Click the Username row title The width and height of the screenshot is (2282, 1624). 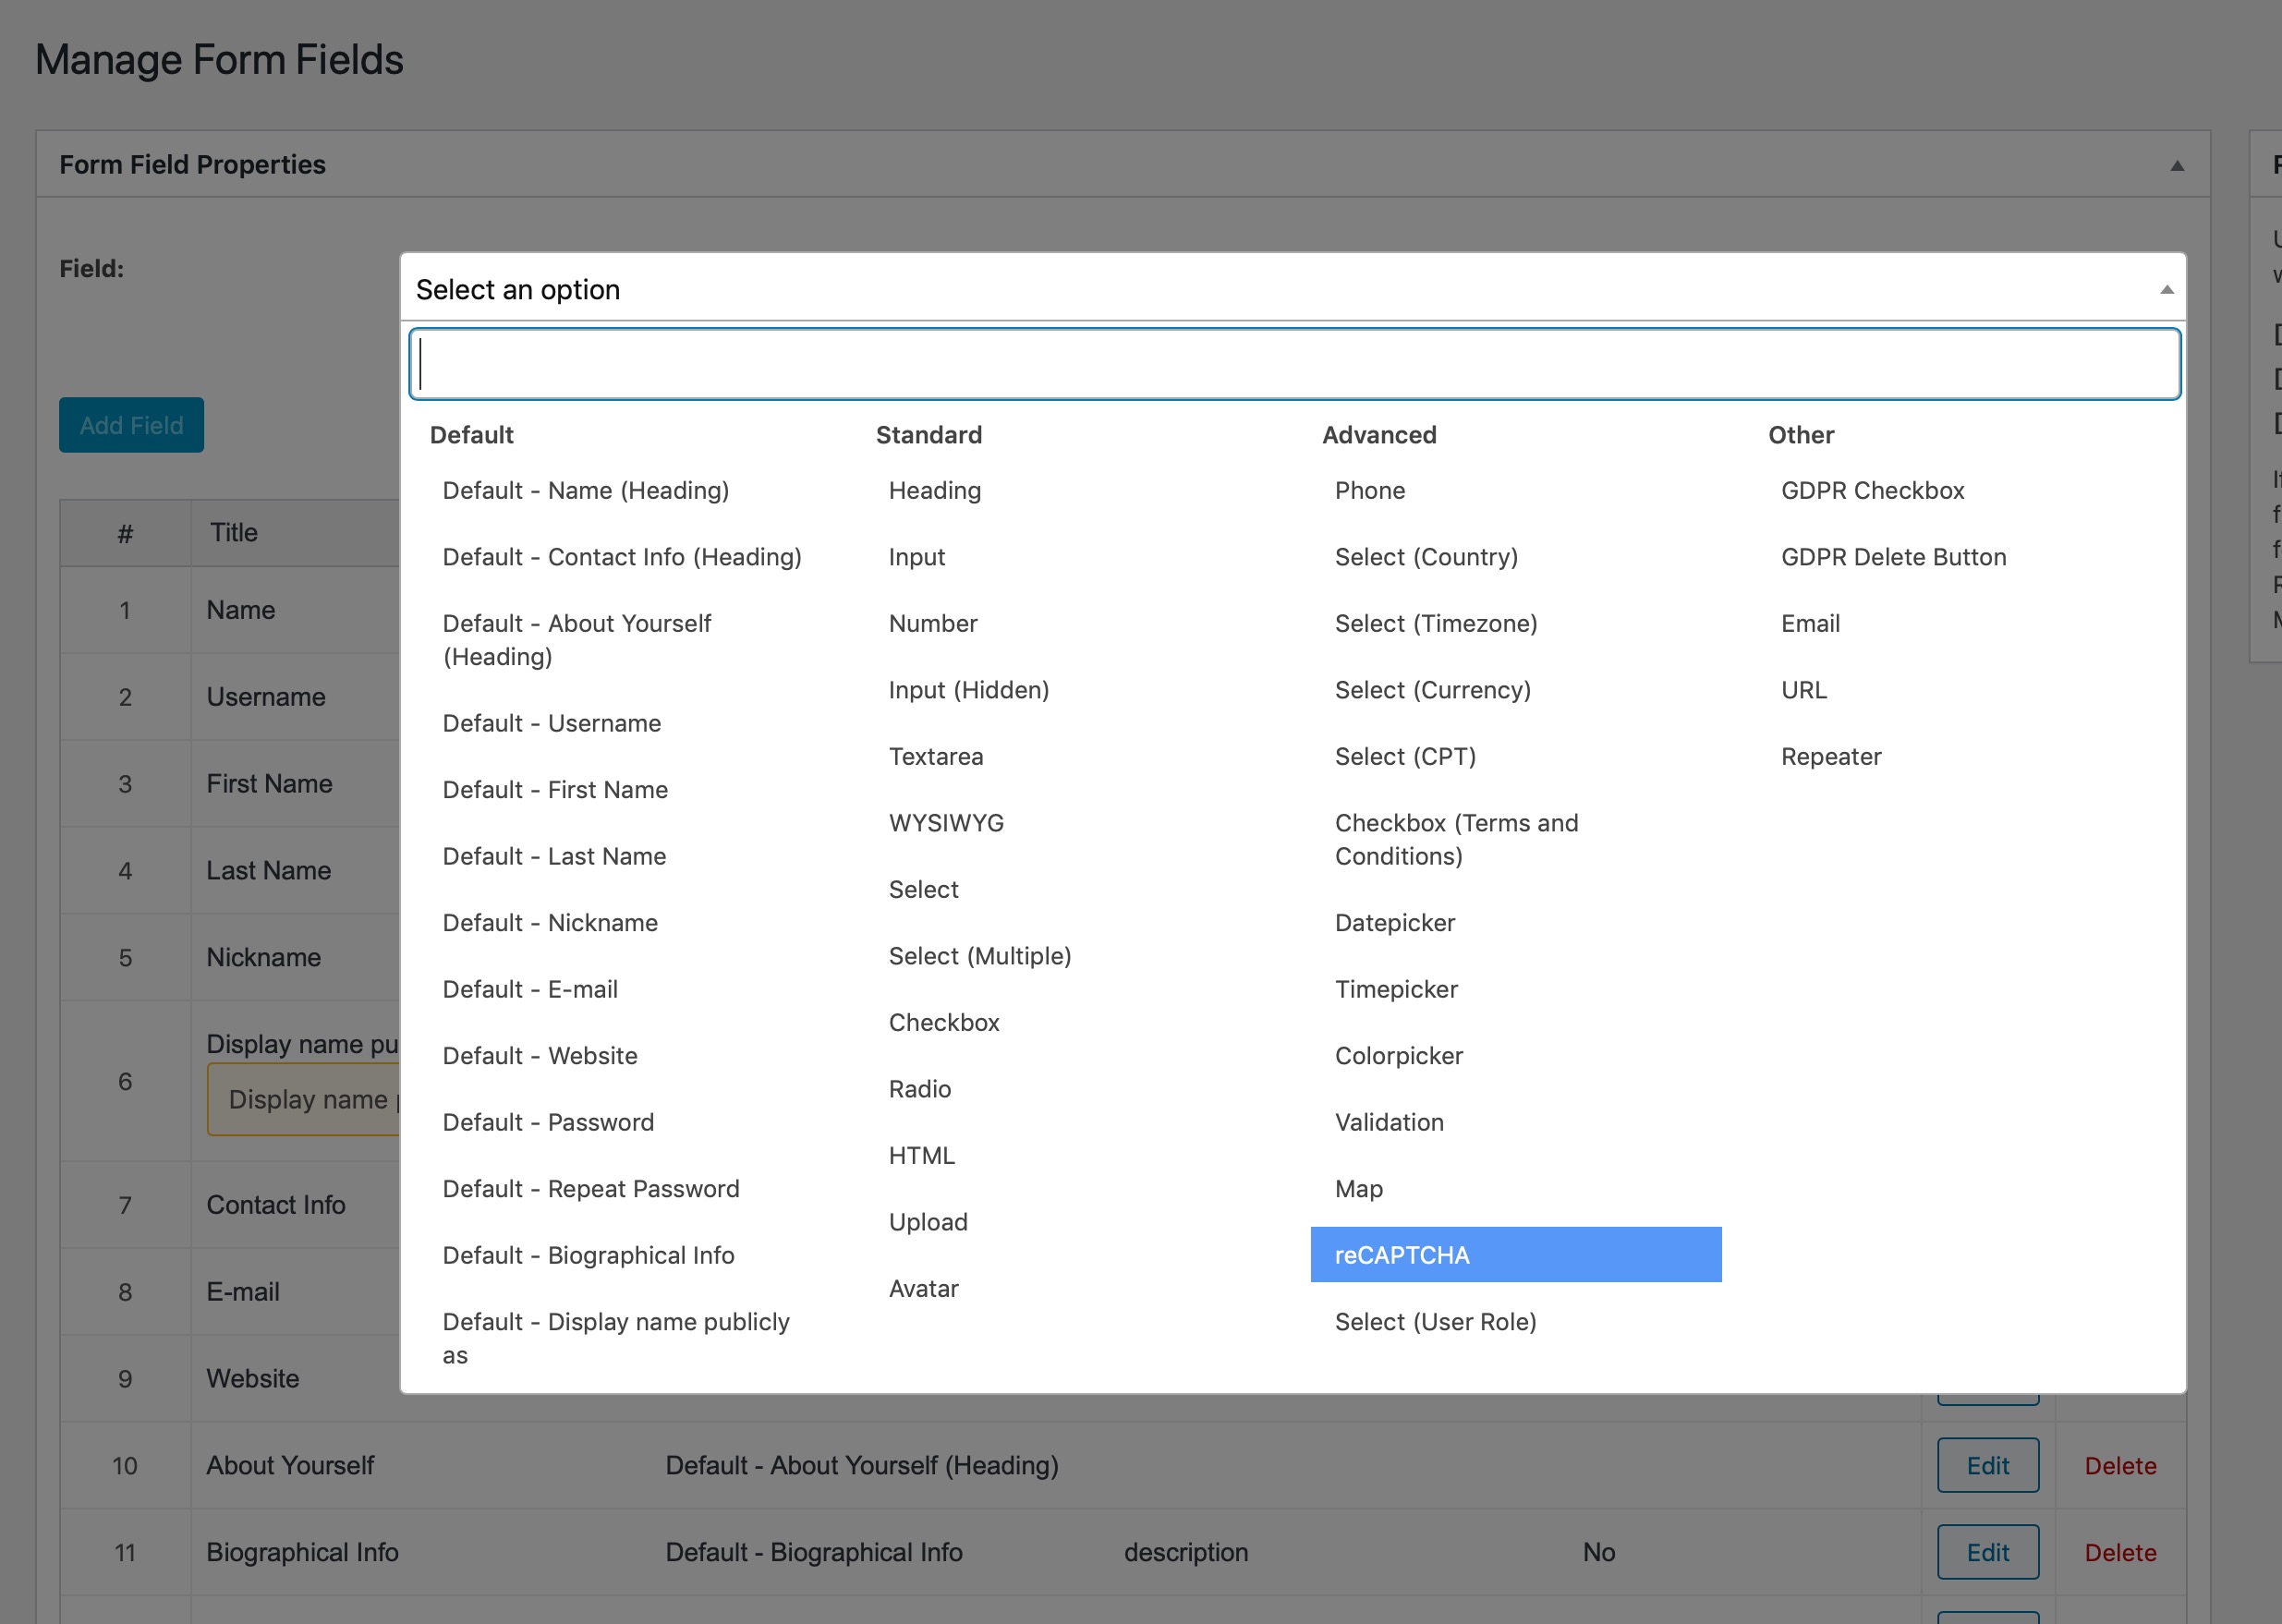point(266,697)
